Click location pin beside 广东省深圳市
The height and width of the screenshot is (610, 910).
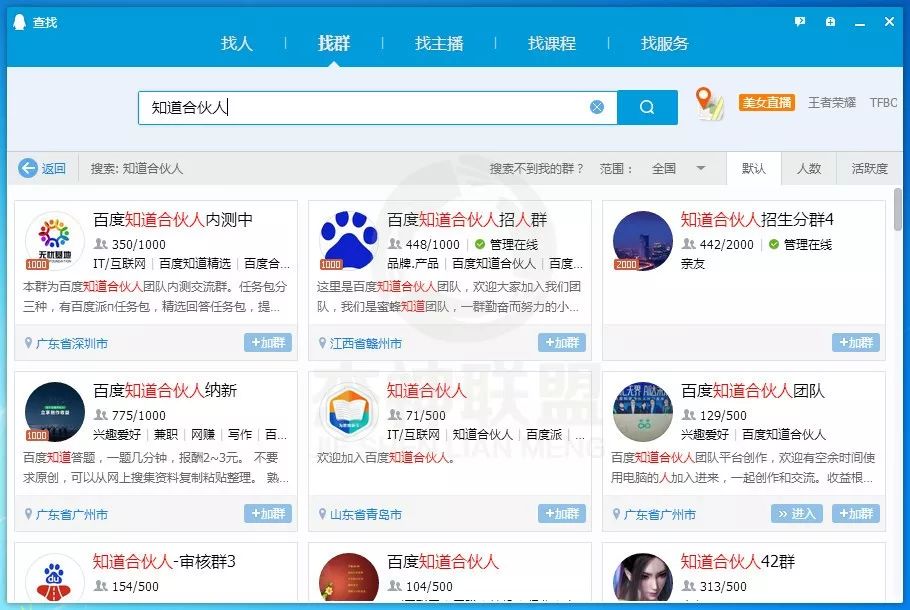[x=28, y=343]
